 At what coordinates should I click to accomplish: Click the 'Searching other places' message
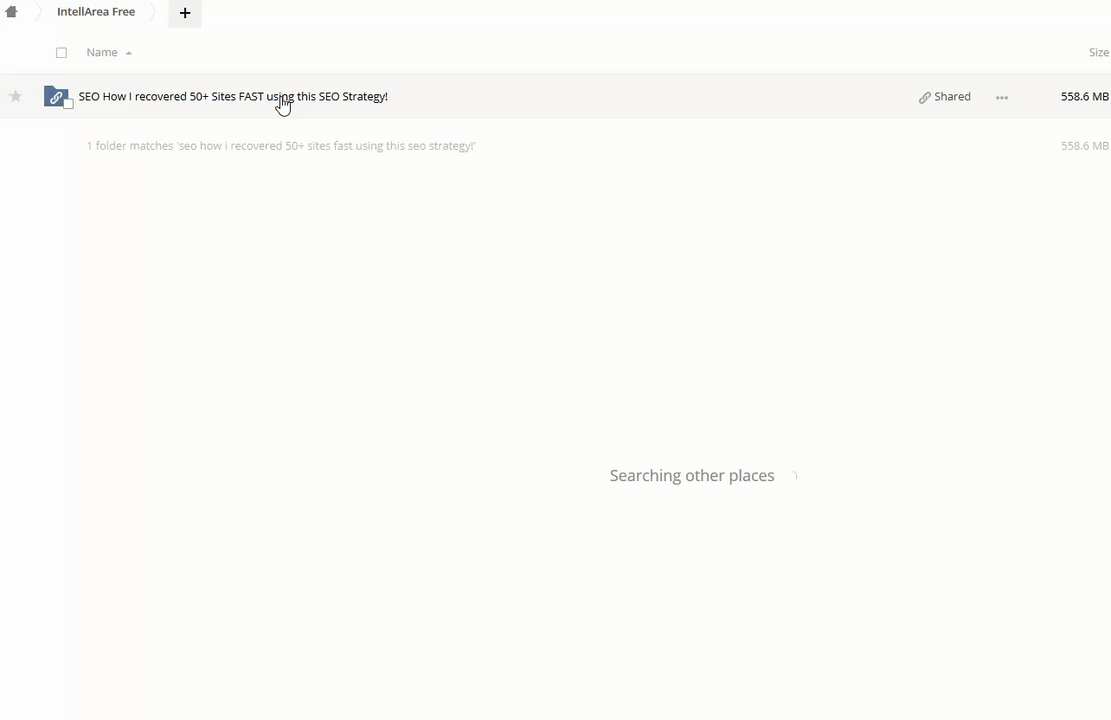click(x=691, y=476)
